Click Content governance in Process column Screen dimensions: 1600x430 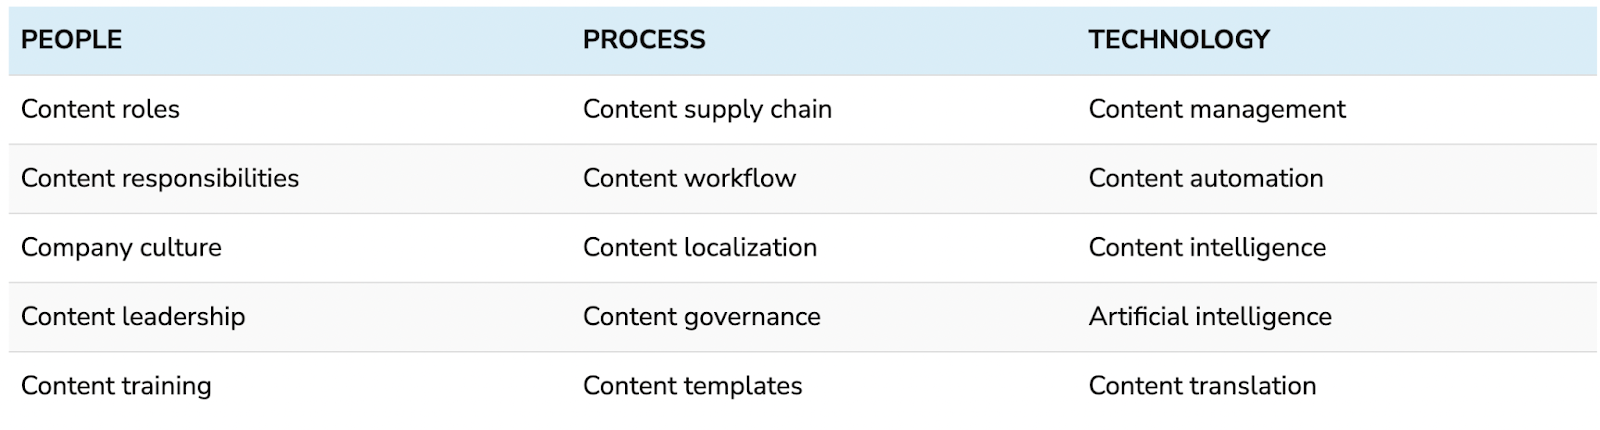702,317
